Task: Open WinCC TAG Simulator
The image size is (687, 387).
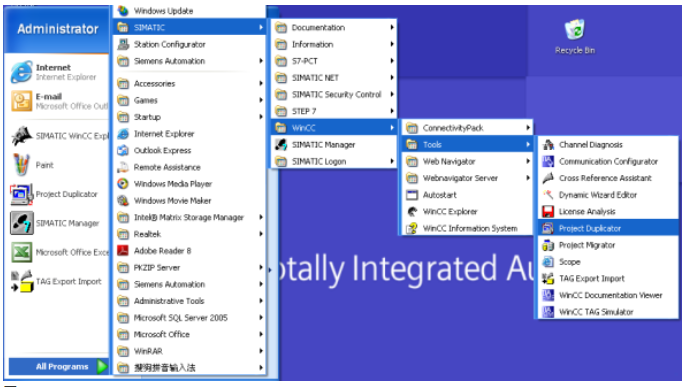Action: tap(608, 312)
